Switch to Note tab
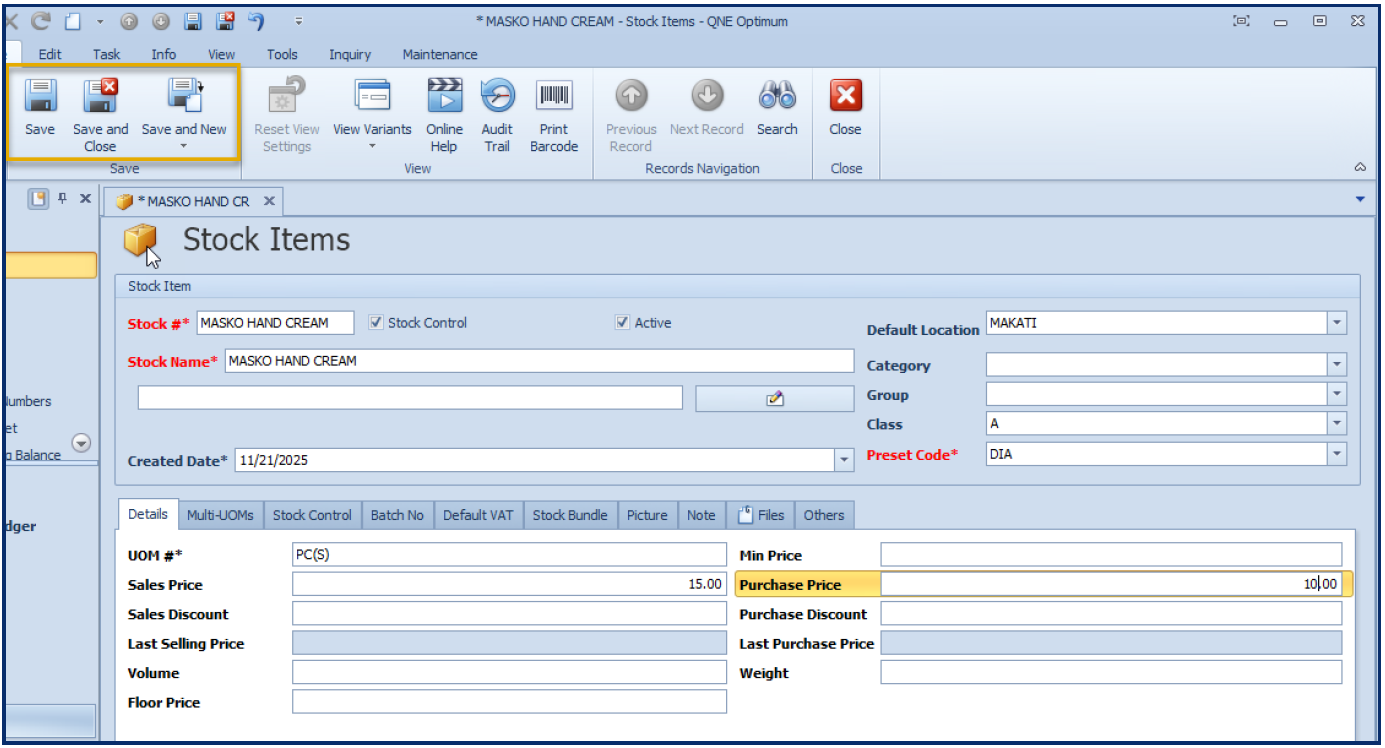The image size is (1385, 748). point(701,515)
